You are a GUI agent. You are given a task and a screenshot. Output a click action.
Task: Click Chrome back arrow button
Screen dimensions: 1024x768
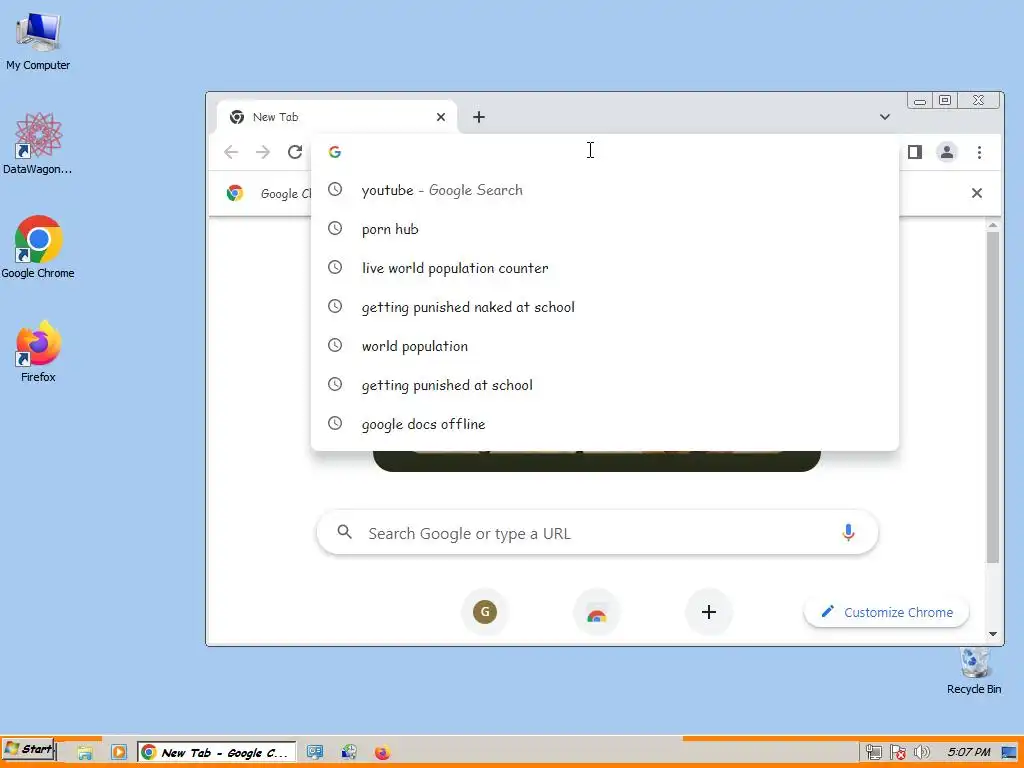click(231, 152)
